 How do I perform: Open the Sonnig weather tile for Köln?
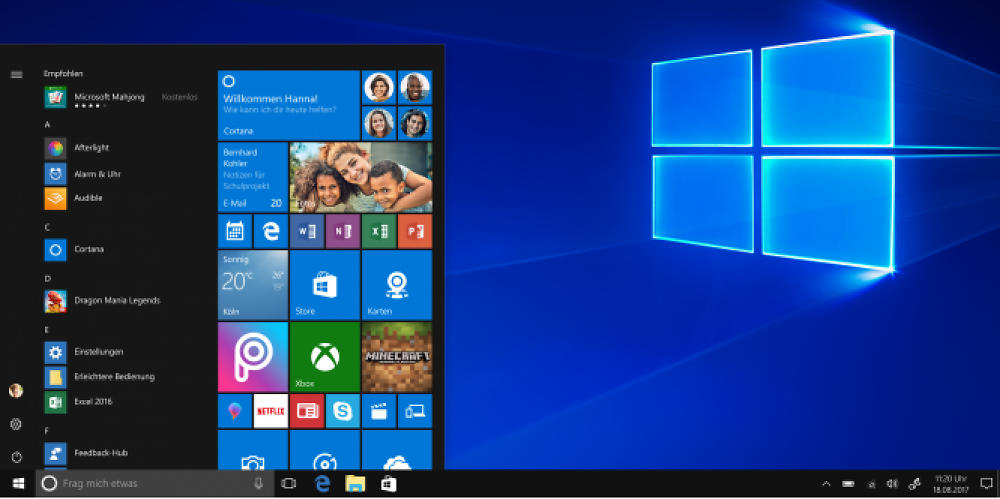[253, 285]
